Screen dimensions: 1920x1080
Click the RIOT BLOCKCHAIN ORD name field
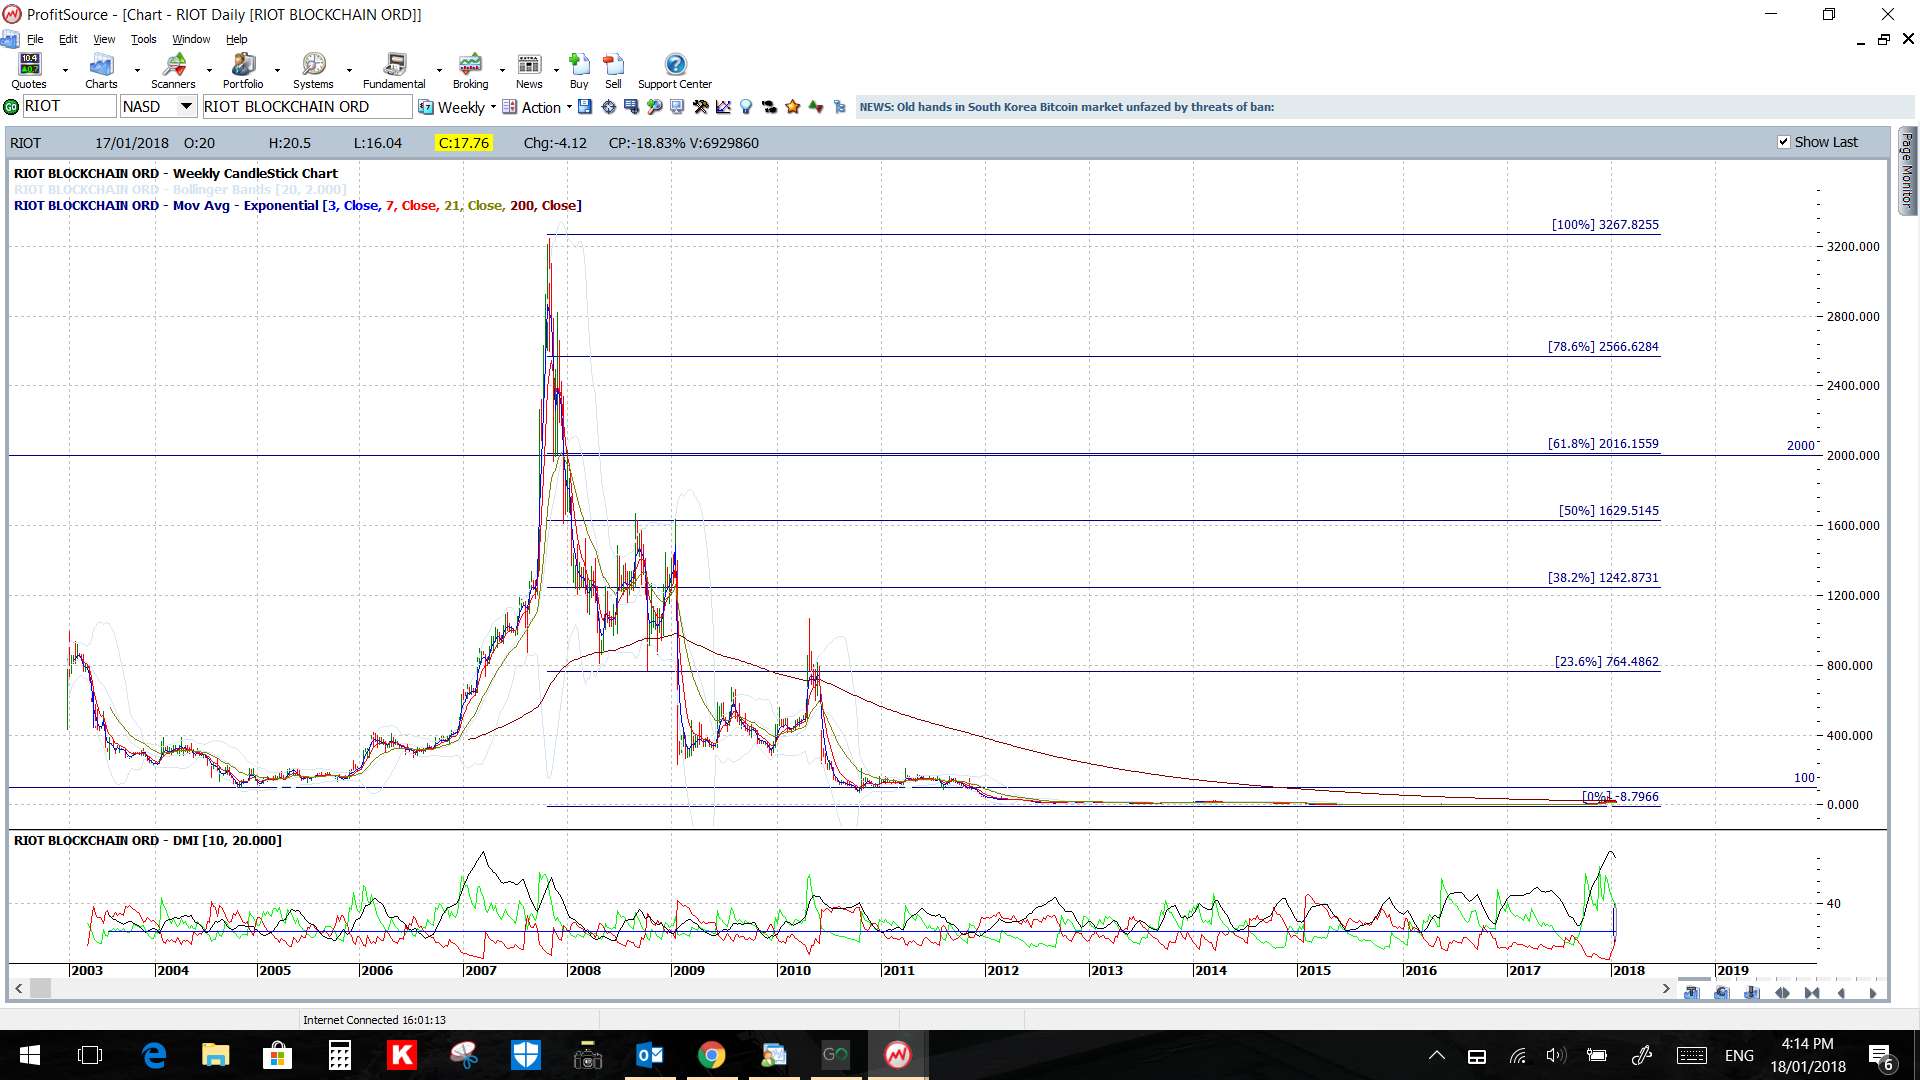tap(307, 106)
